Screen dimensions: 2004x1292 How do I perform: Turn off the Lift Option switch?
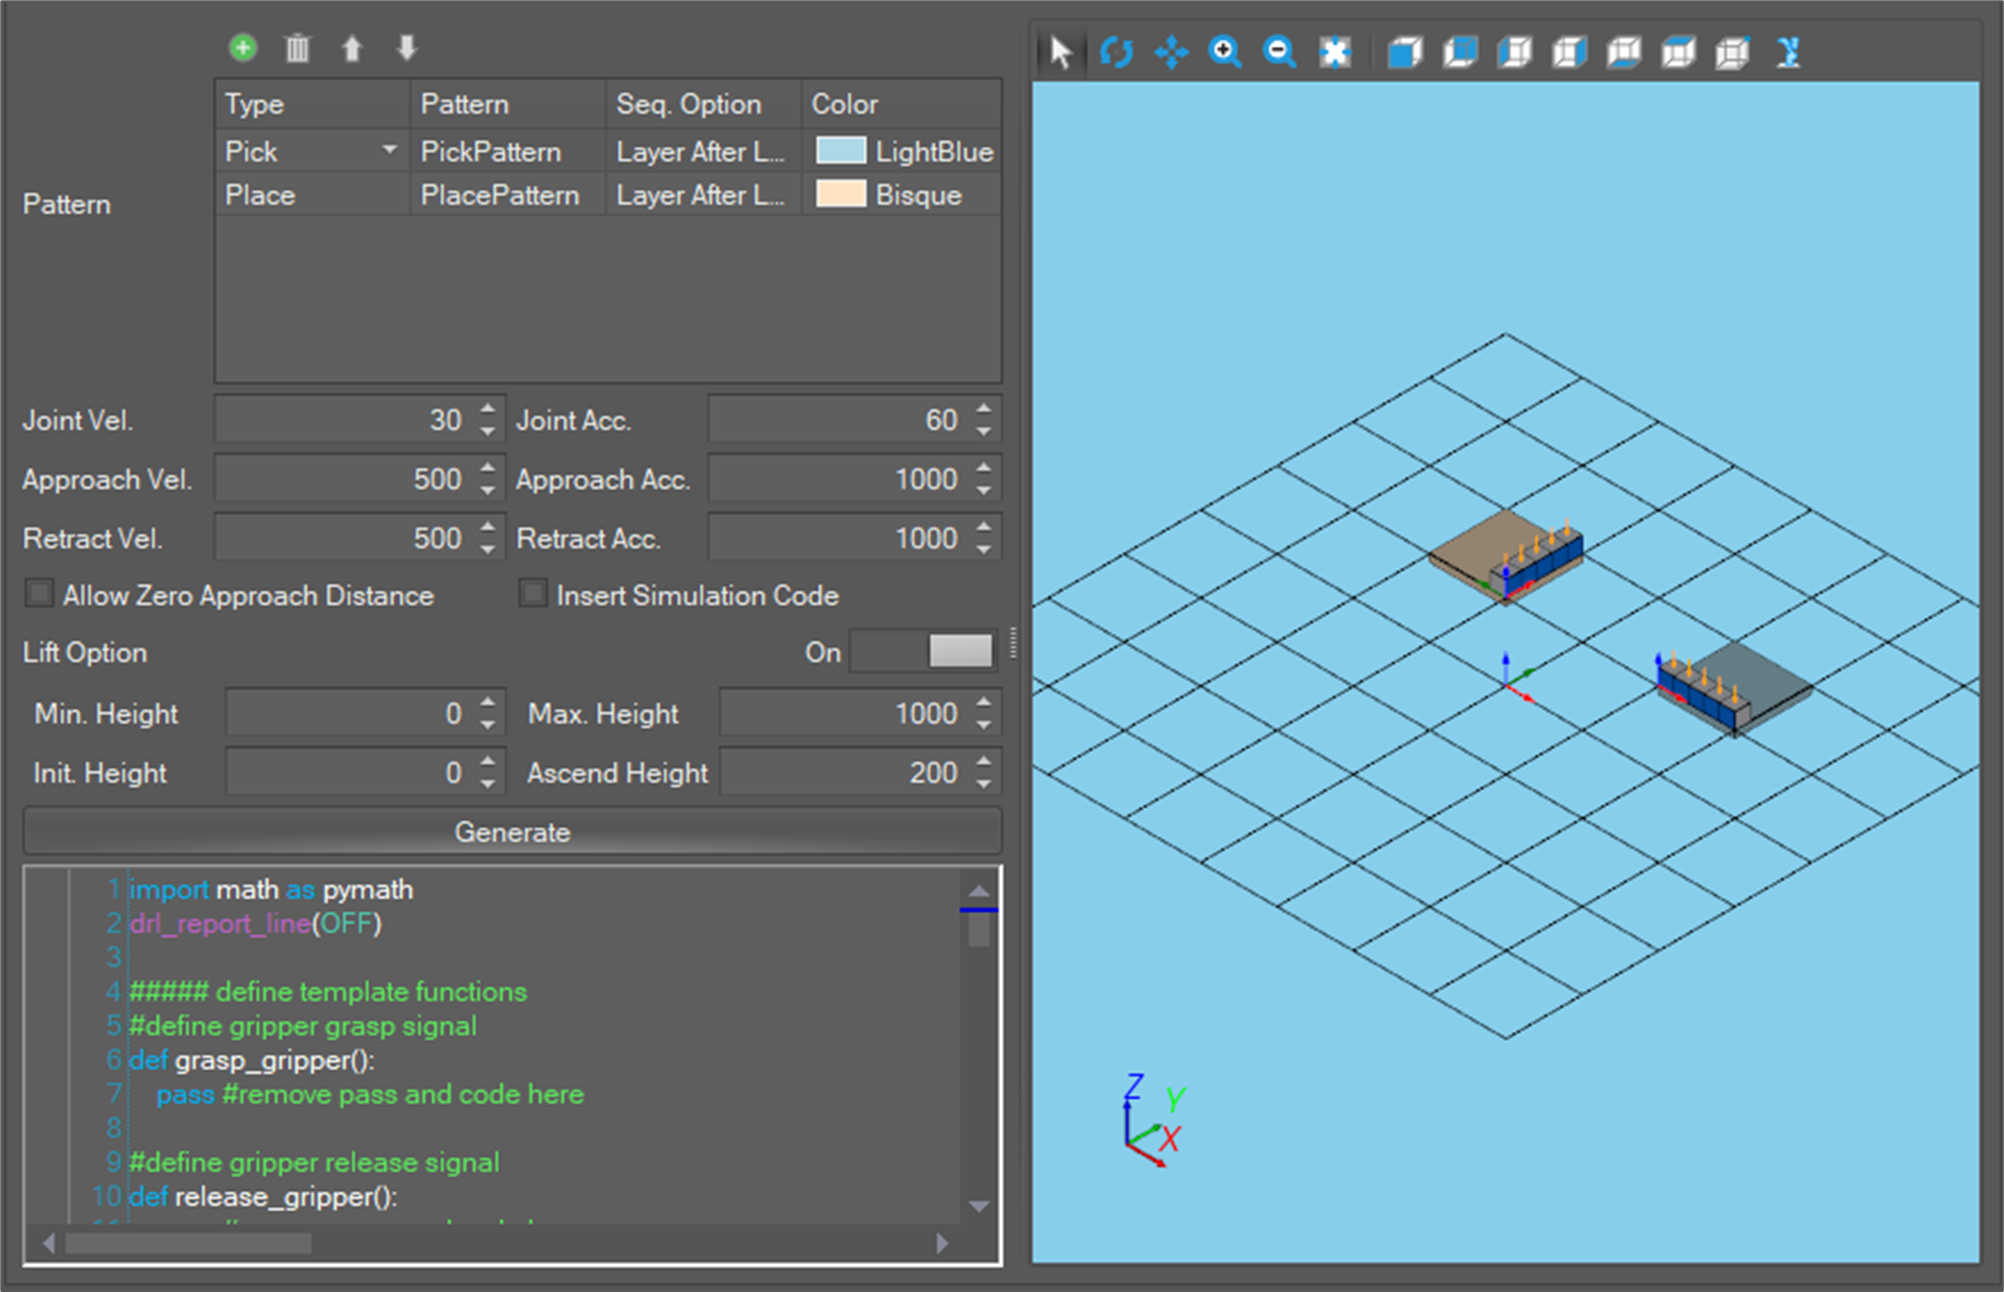[921, 651]
